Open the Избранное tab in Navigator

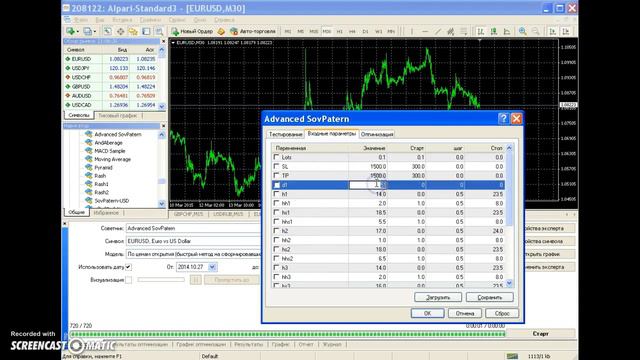[x=106, y=213]
